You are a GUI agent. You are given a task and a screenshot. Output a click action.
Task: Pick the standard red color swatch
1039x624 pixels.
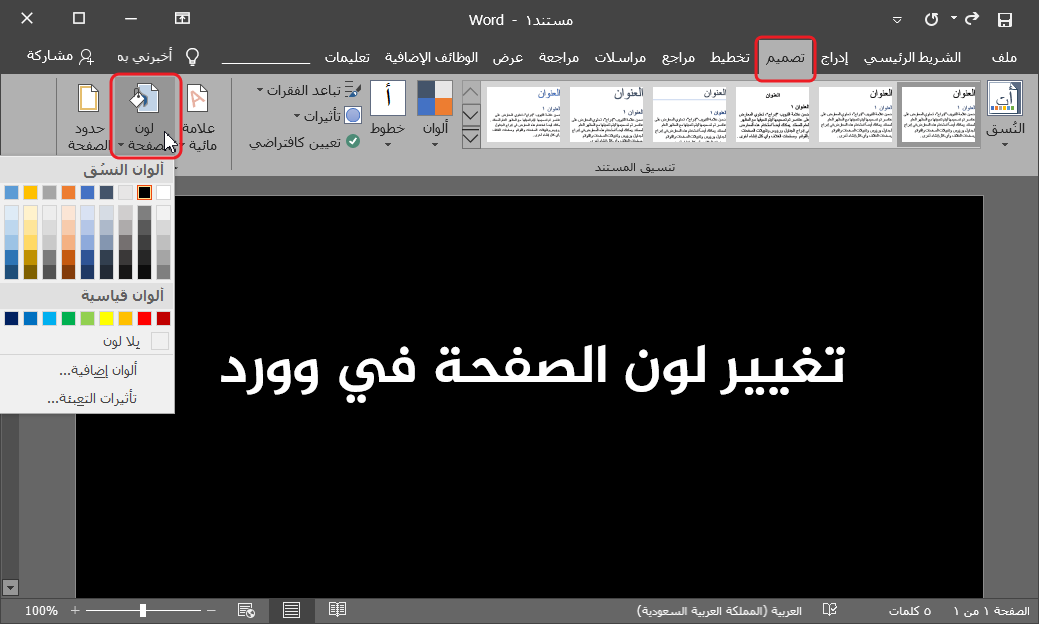[x=144, y=318]
